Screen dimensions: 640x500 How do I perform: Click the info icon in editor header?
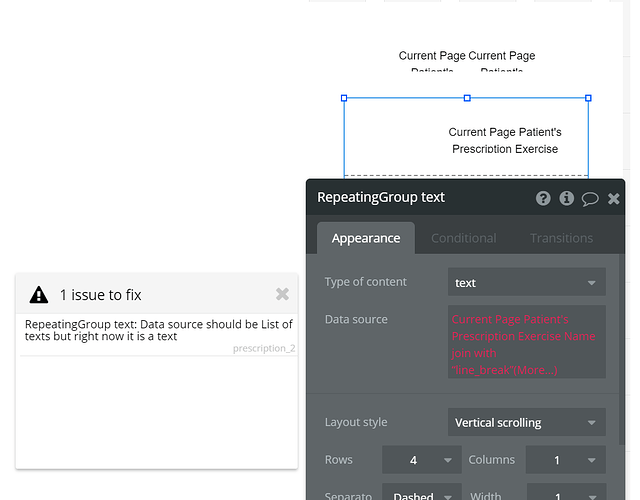point(567,198)
